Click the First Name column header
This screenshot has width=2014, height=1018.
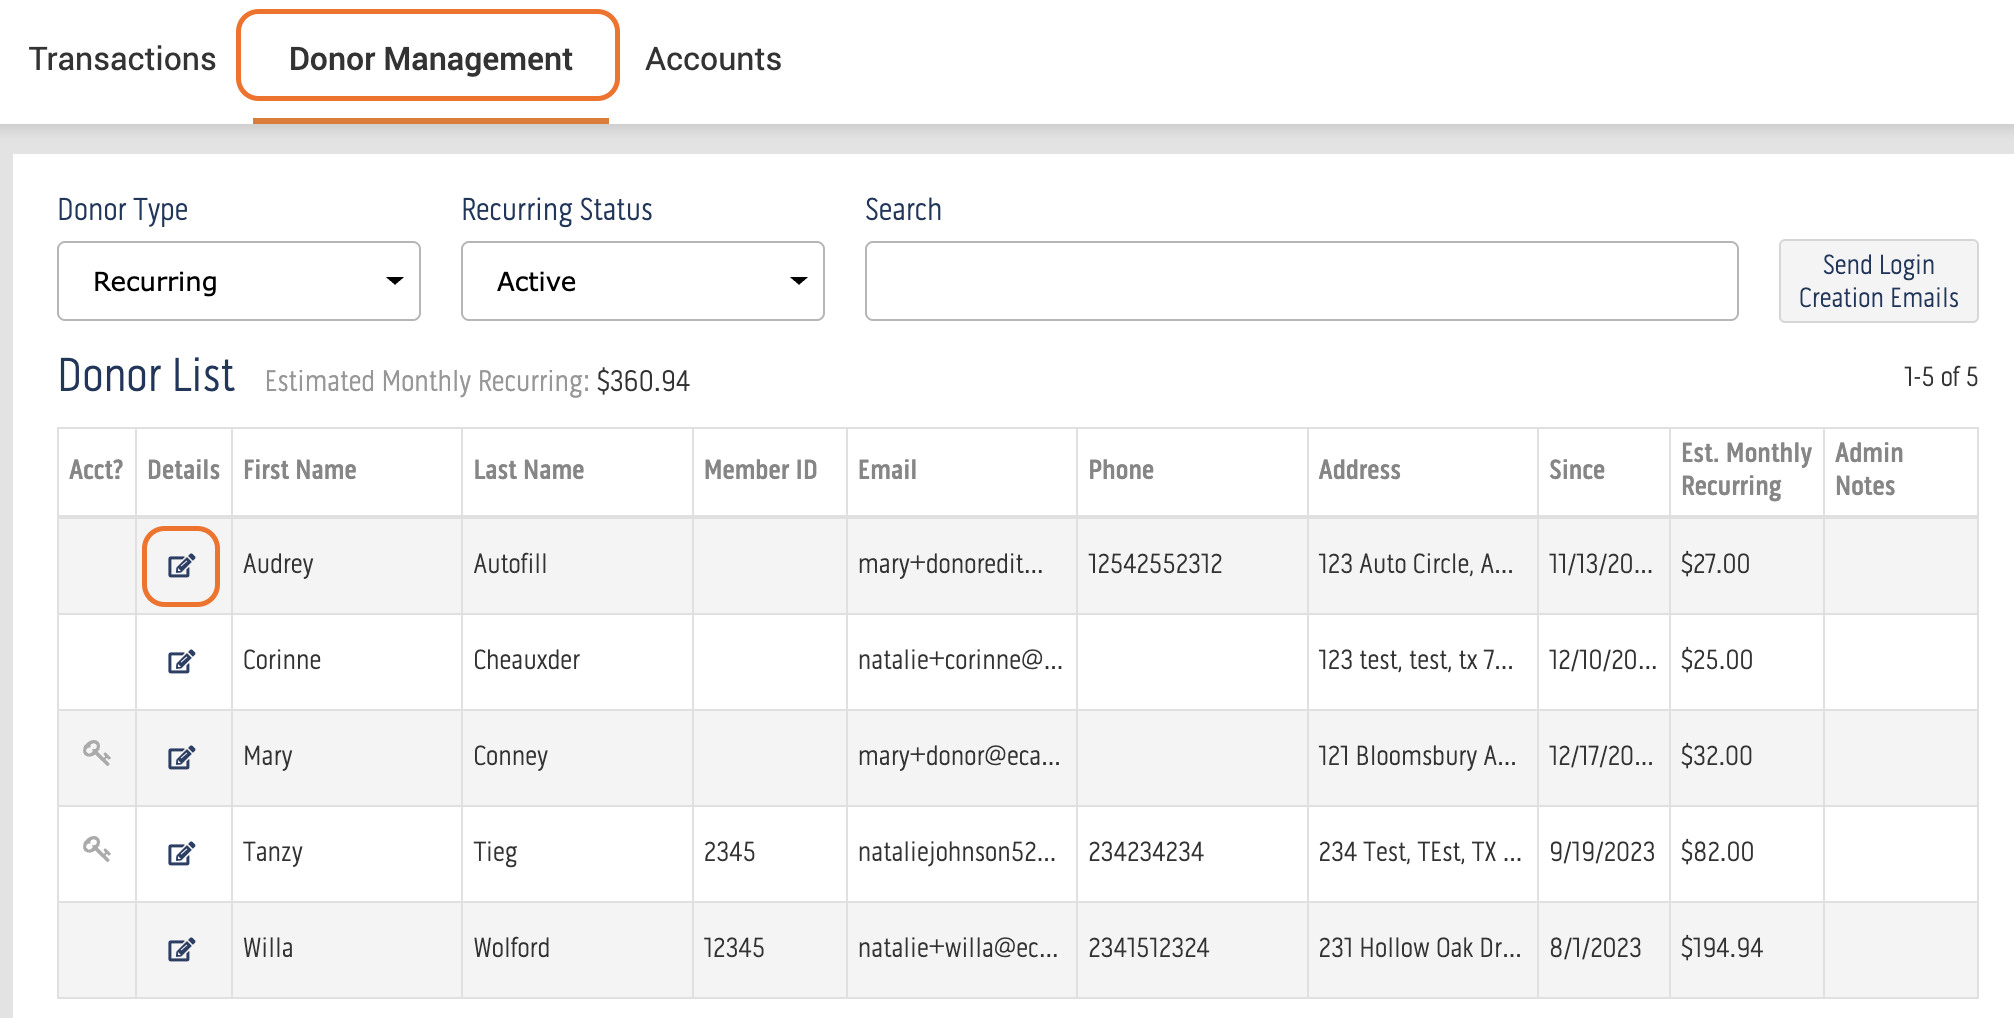click(x=300, y=470)
